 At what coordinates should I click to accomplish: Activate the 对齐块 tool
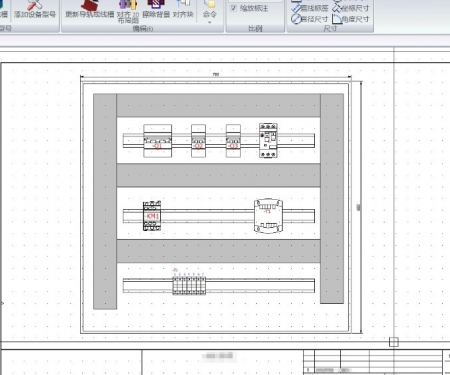183,9
